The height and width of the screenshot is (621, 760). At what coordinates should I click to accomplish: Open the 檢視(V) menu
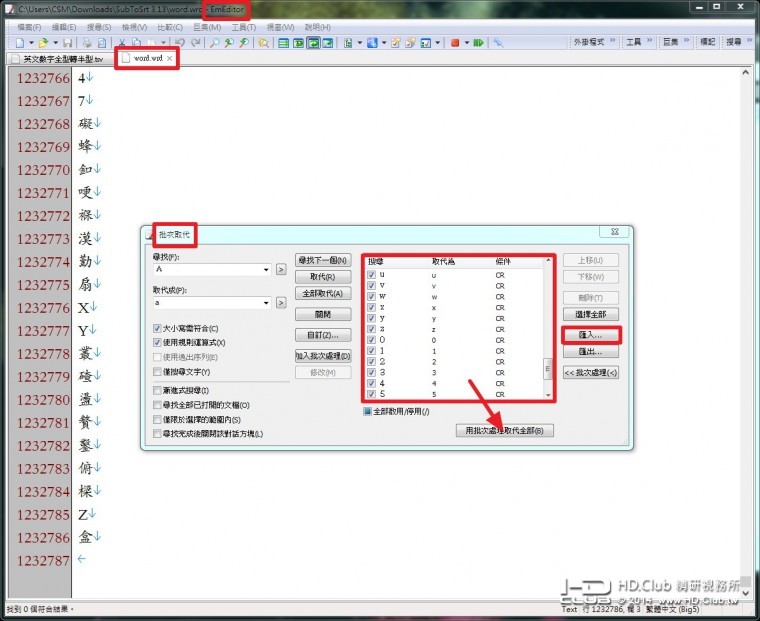click(134, 27)
